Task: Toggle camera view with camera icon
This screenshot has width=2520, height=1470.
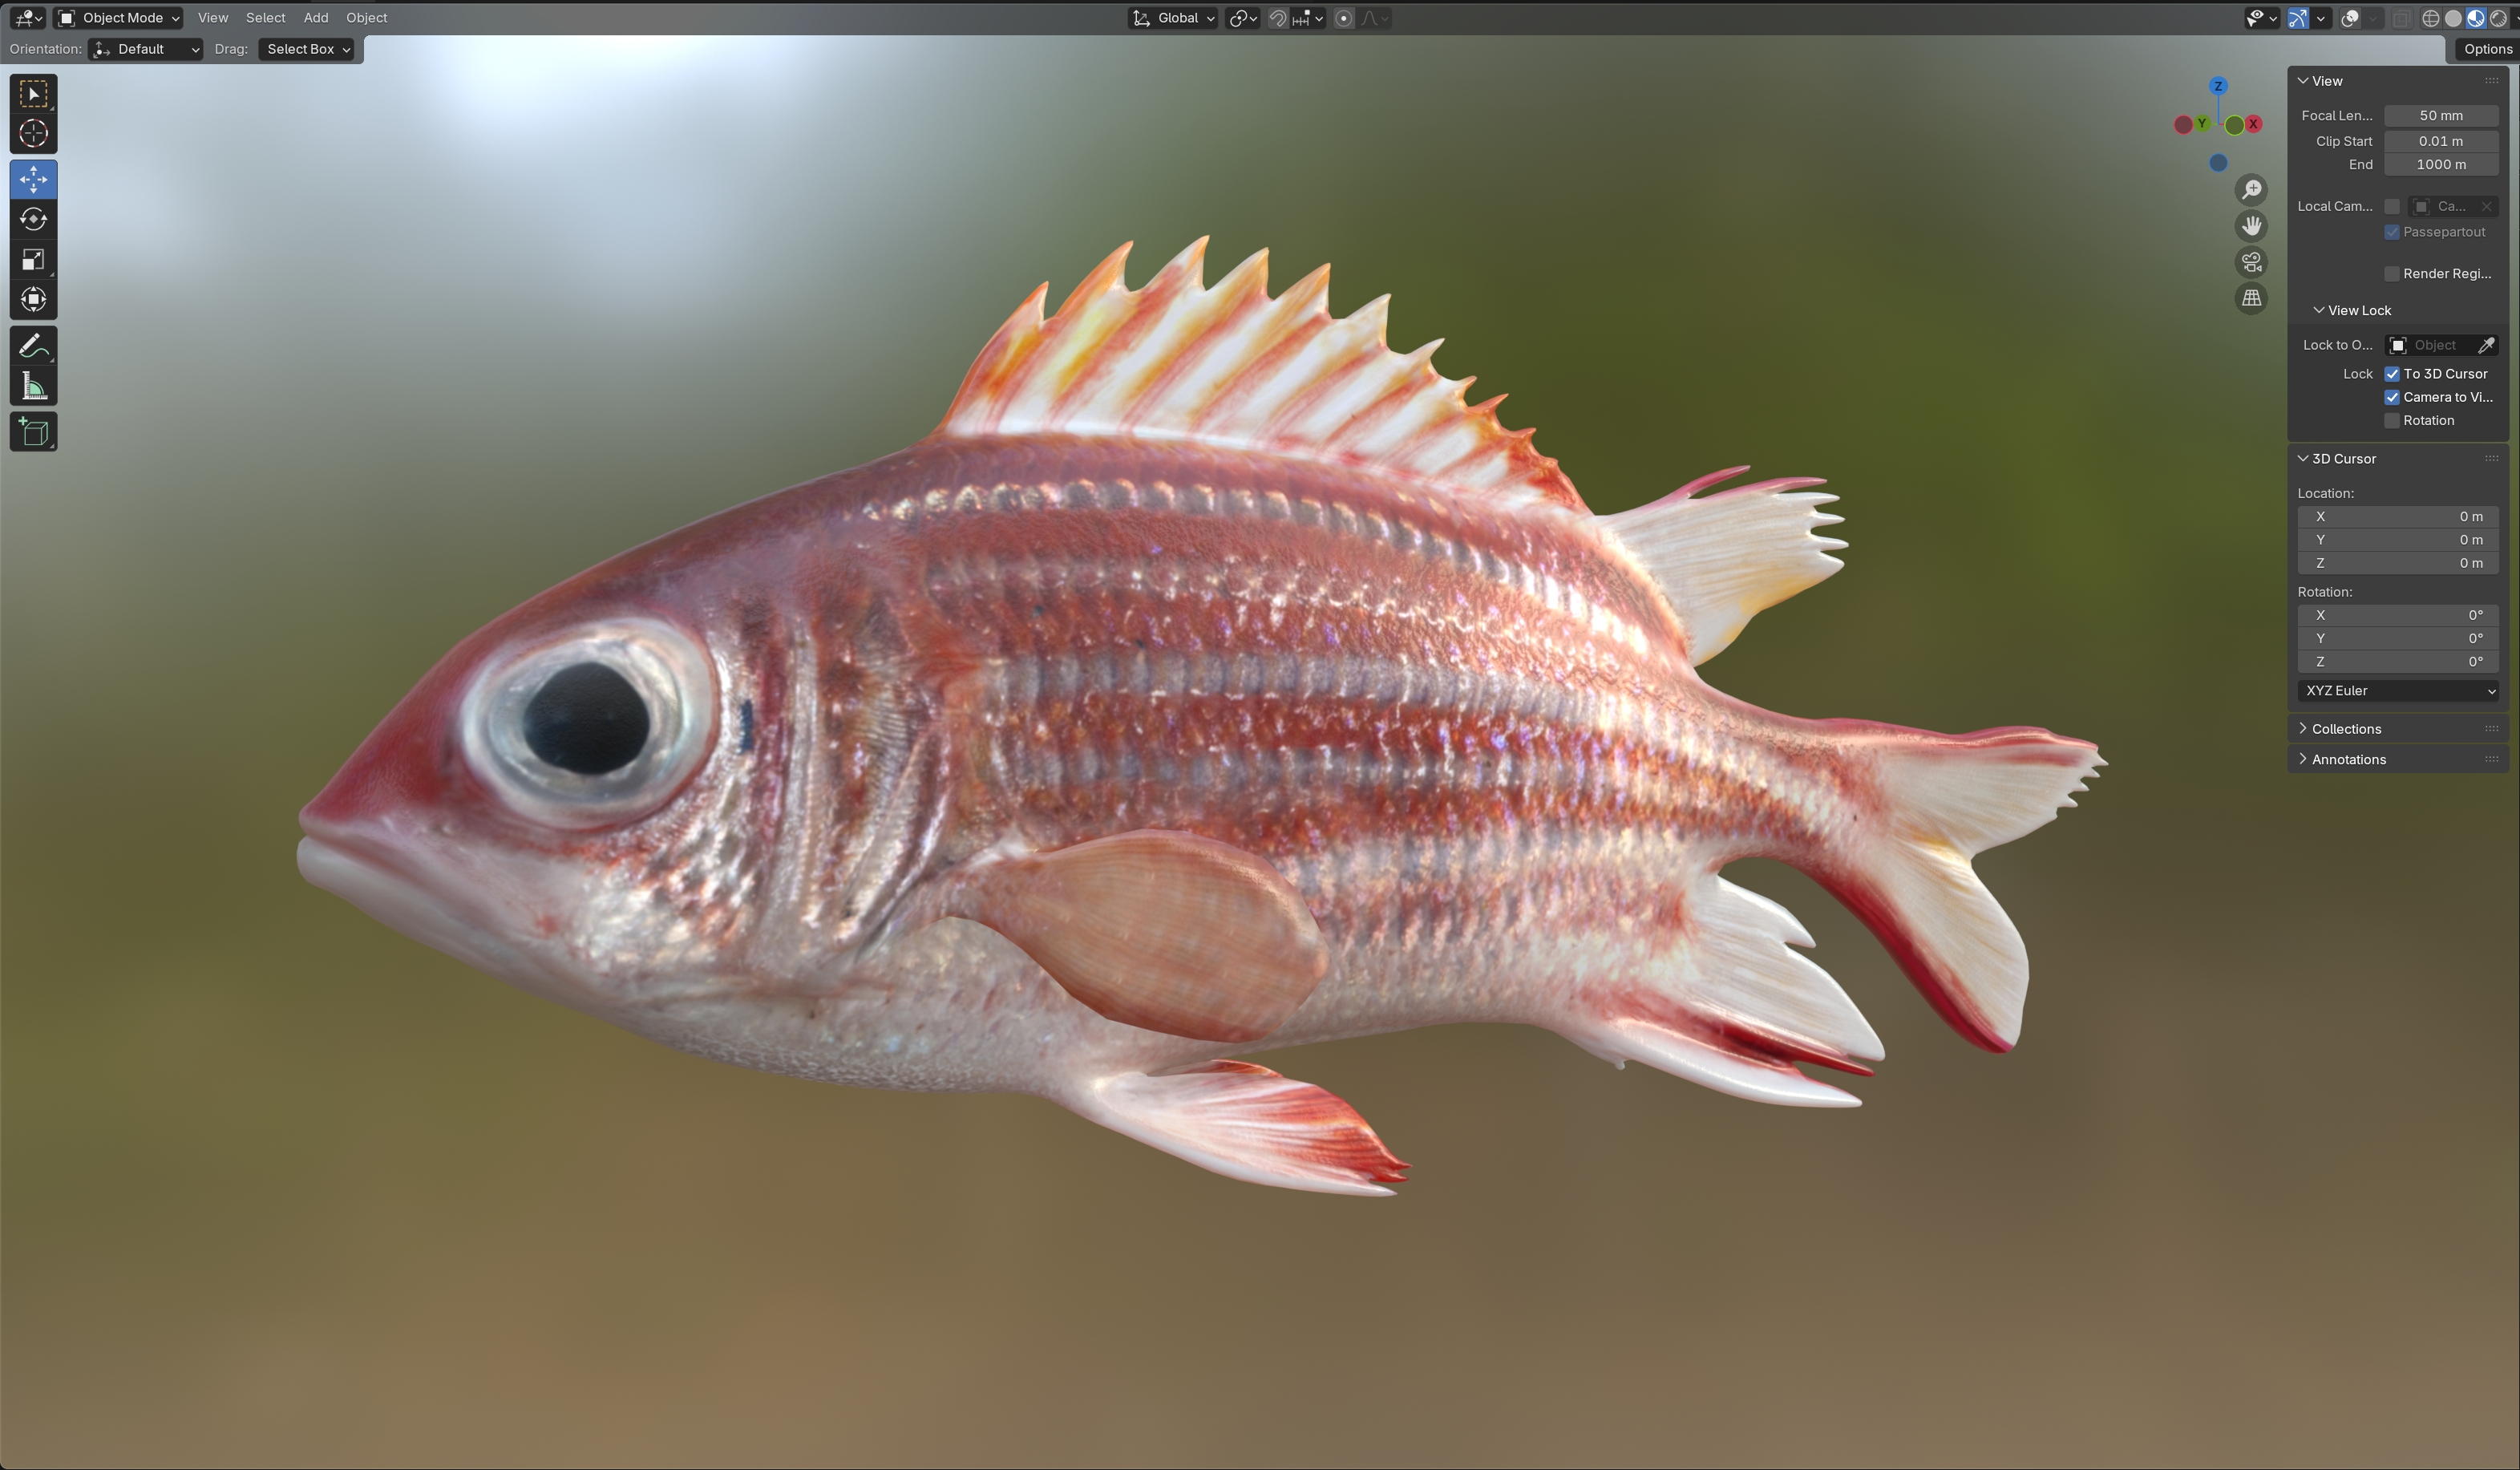Action: (2251, 262)
